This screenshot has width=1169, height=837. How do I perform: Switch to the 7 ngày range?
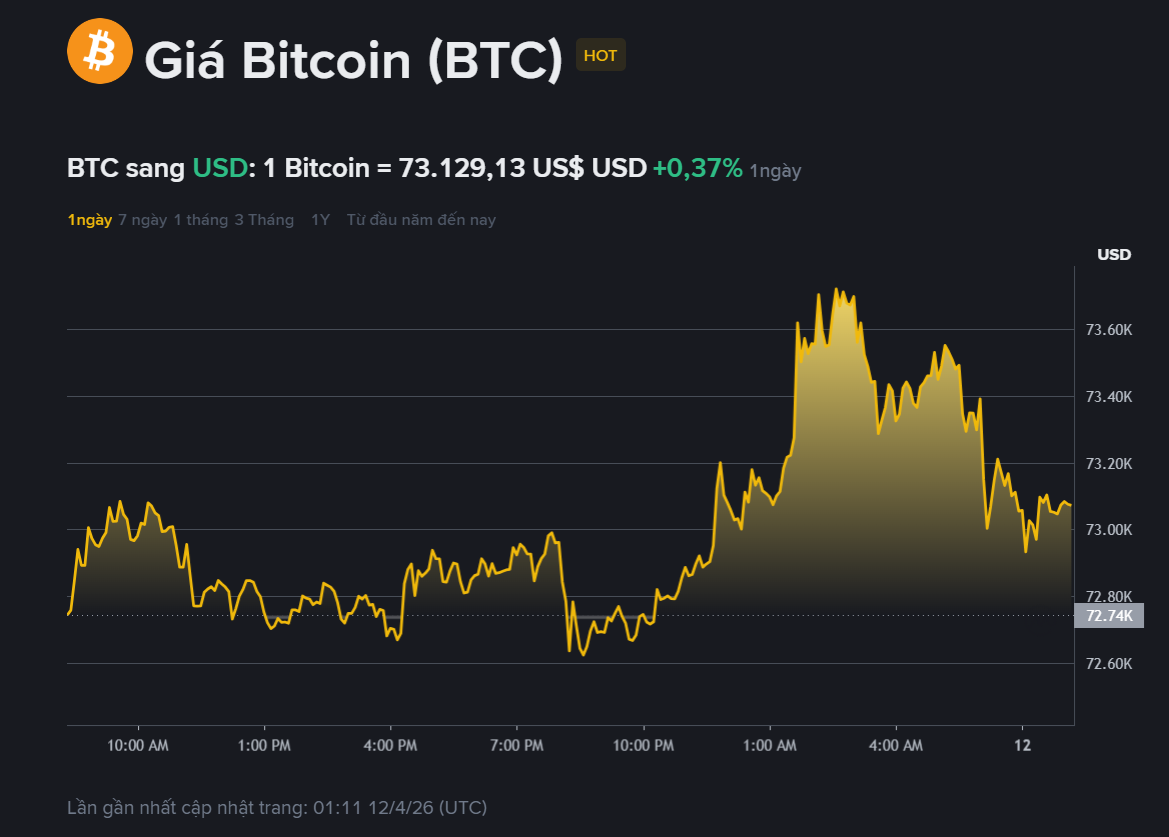click(x=142, y=220)
